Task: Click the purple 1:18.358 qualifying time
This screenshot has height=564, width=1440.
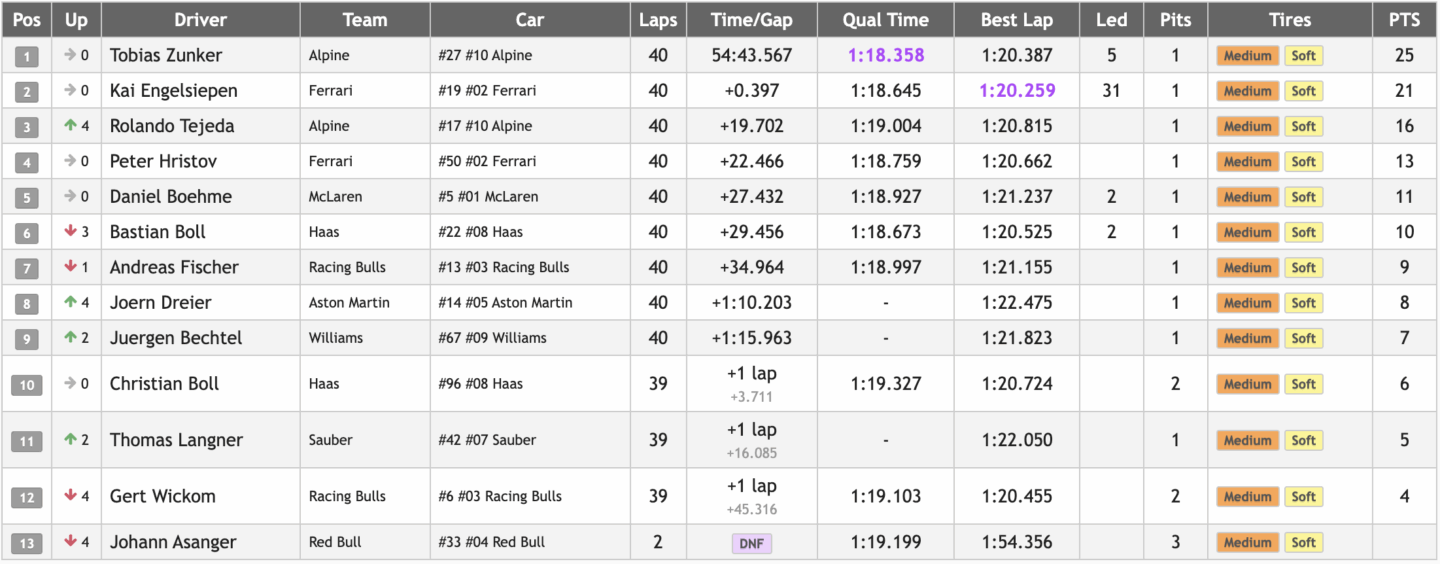Action: [x=885, y=56]
